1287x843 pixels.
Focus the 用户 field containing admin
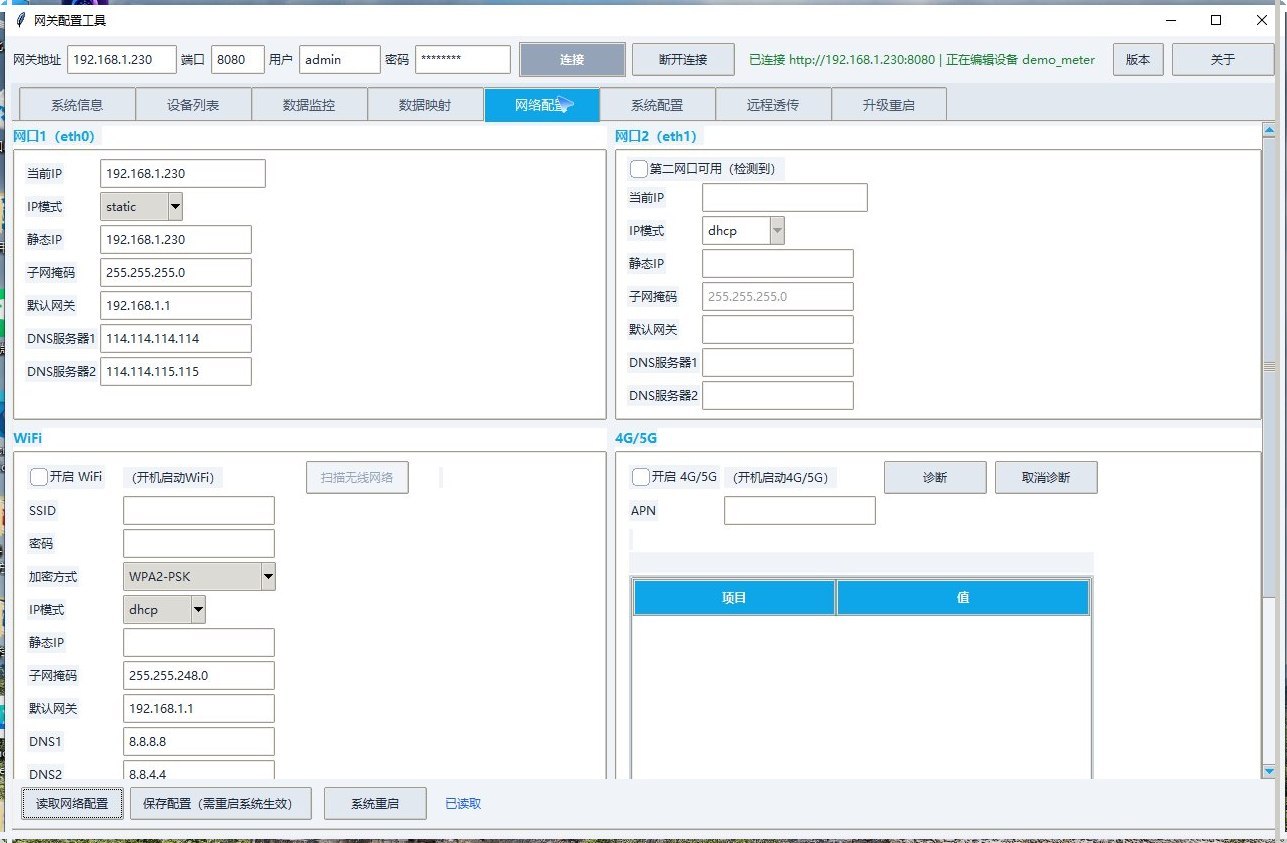point(340,60)
